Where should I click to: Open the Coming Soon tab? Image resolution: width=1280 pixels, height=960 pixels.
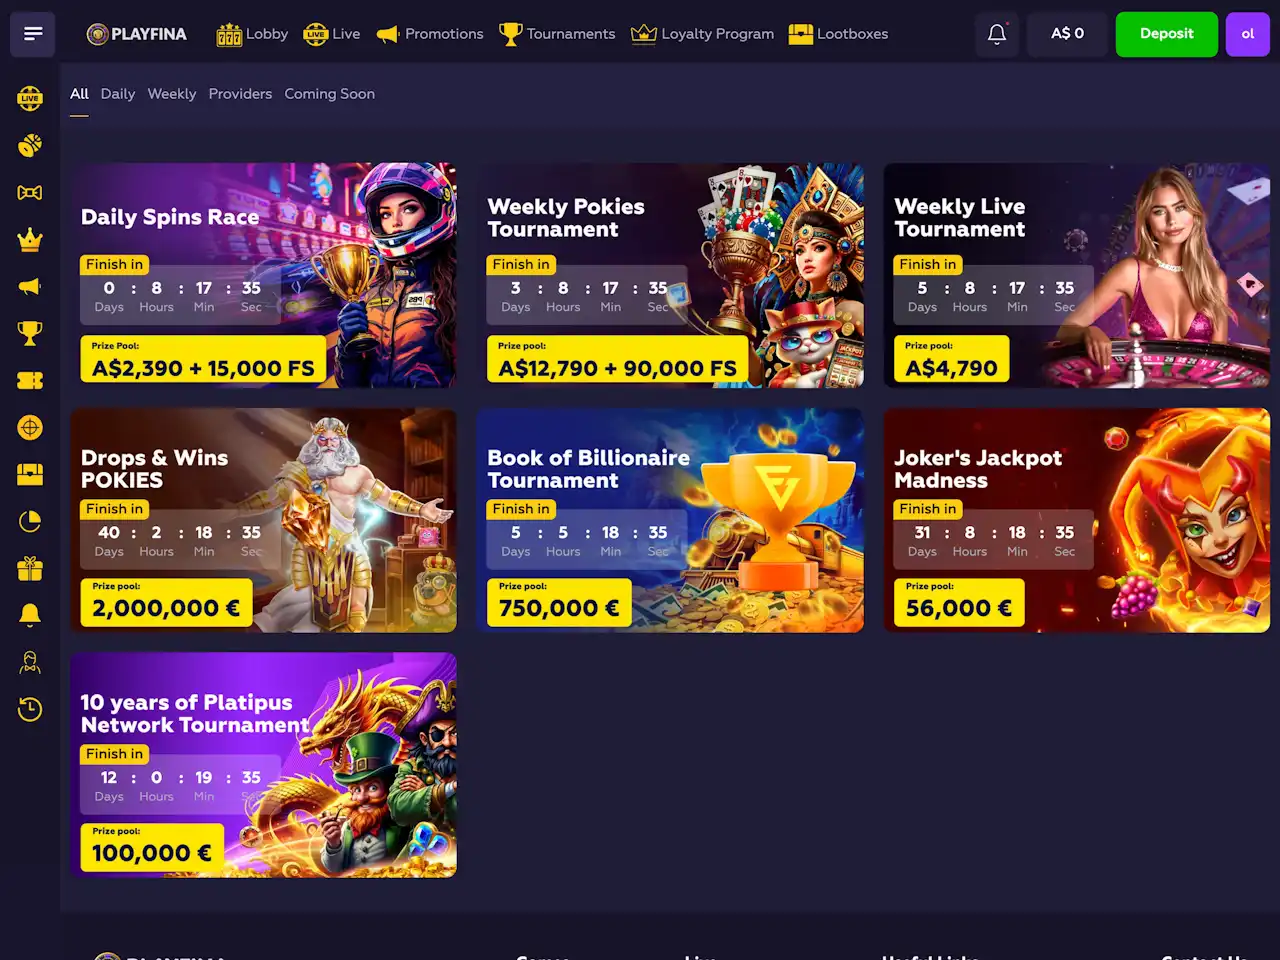pos(330,94)
